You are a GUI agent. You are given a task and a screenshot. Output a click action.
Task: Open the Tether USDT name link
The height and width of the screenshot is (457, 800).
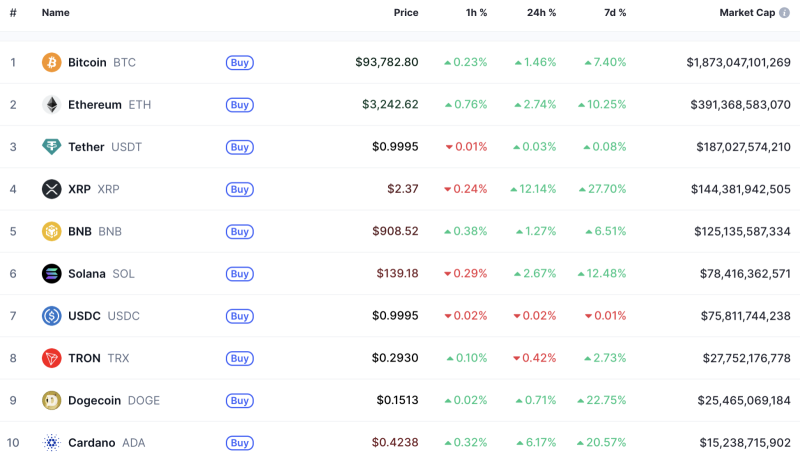[105, 147]
